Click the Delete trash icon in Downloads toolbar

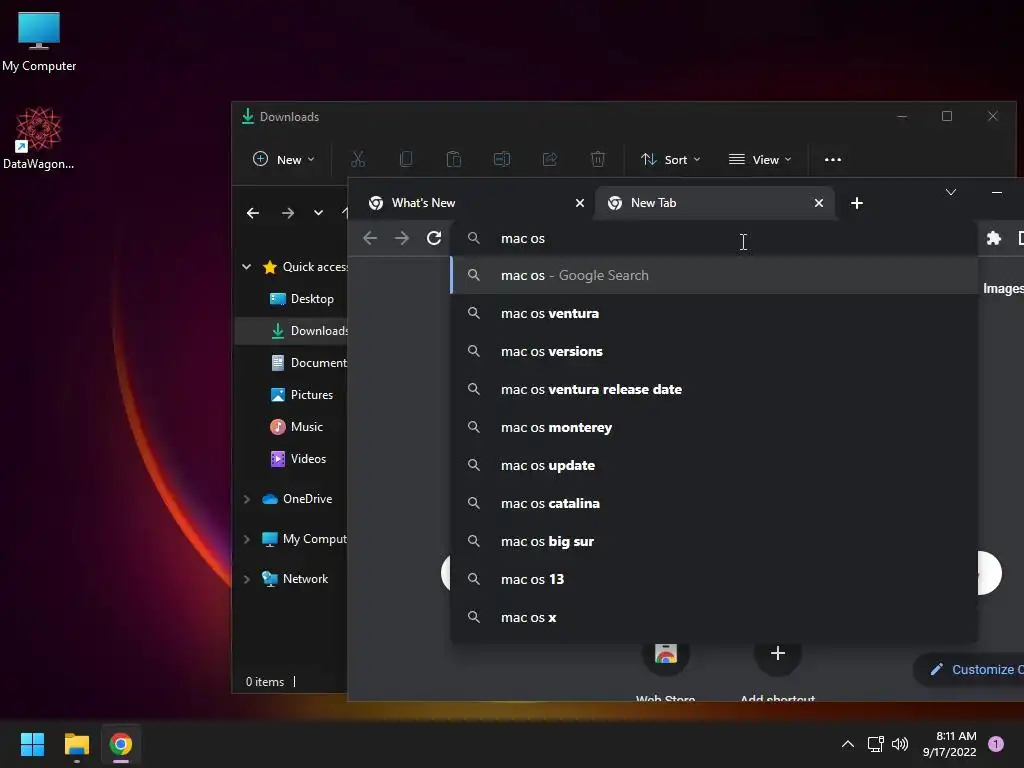[x=598, y=159]
